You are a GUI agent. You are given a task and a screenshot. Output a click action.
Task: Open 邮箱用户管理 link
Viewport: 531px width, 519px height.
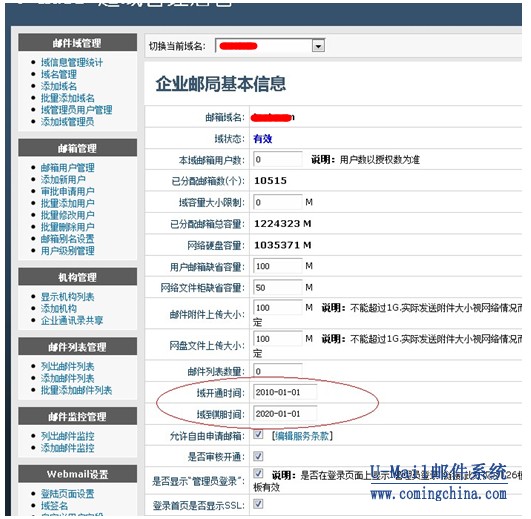tap(67, 168)
